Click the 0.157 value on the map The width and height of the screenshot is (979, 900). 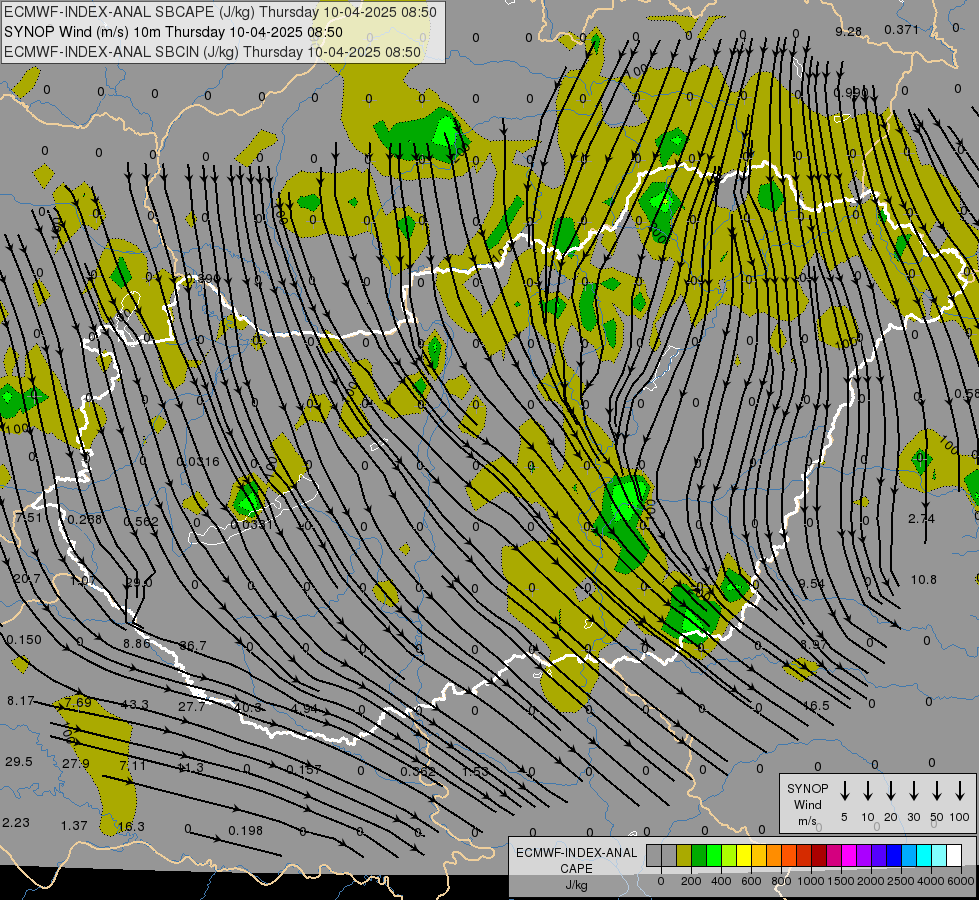coord(304,769)
